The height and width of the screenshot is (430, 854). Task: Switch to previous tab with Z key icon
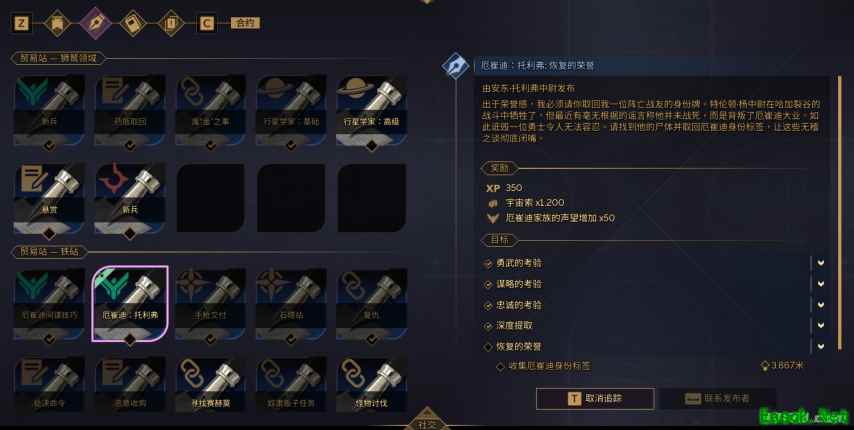point(22,23)
